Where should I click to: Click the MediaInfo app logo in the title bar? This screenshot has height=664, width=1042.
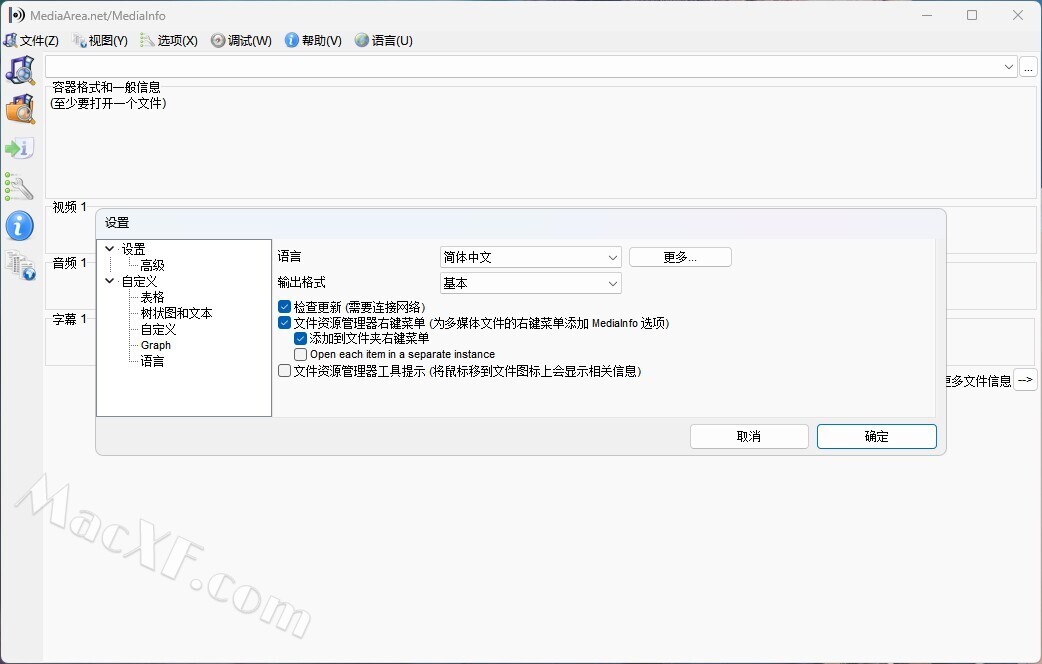pyautogui.click(x=16, y=15)
